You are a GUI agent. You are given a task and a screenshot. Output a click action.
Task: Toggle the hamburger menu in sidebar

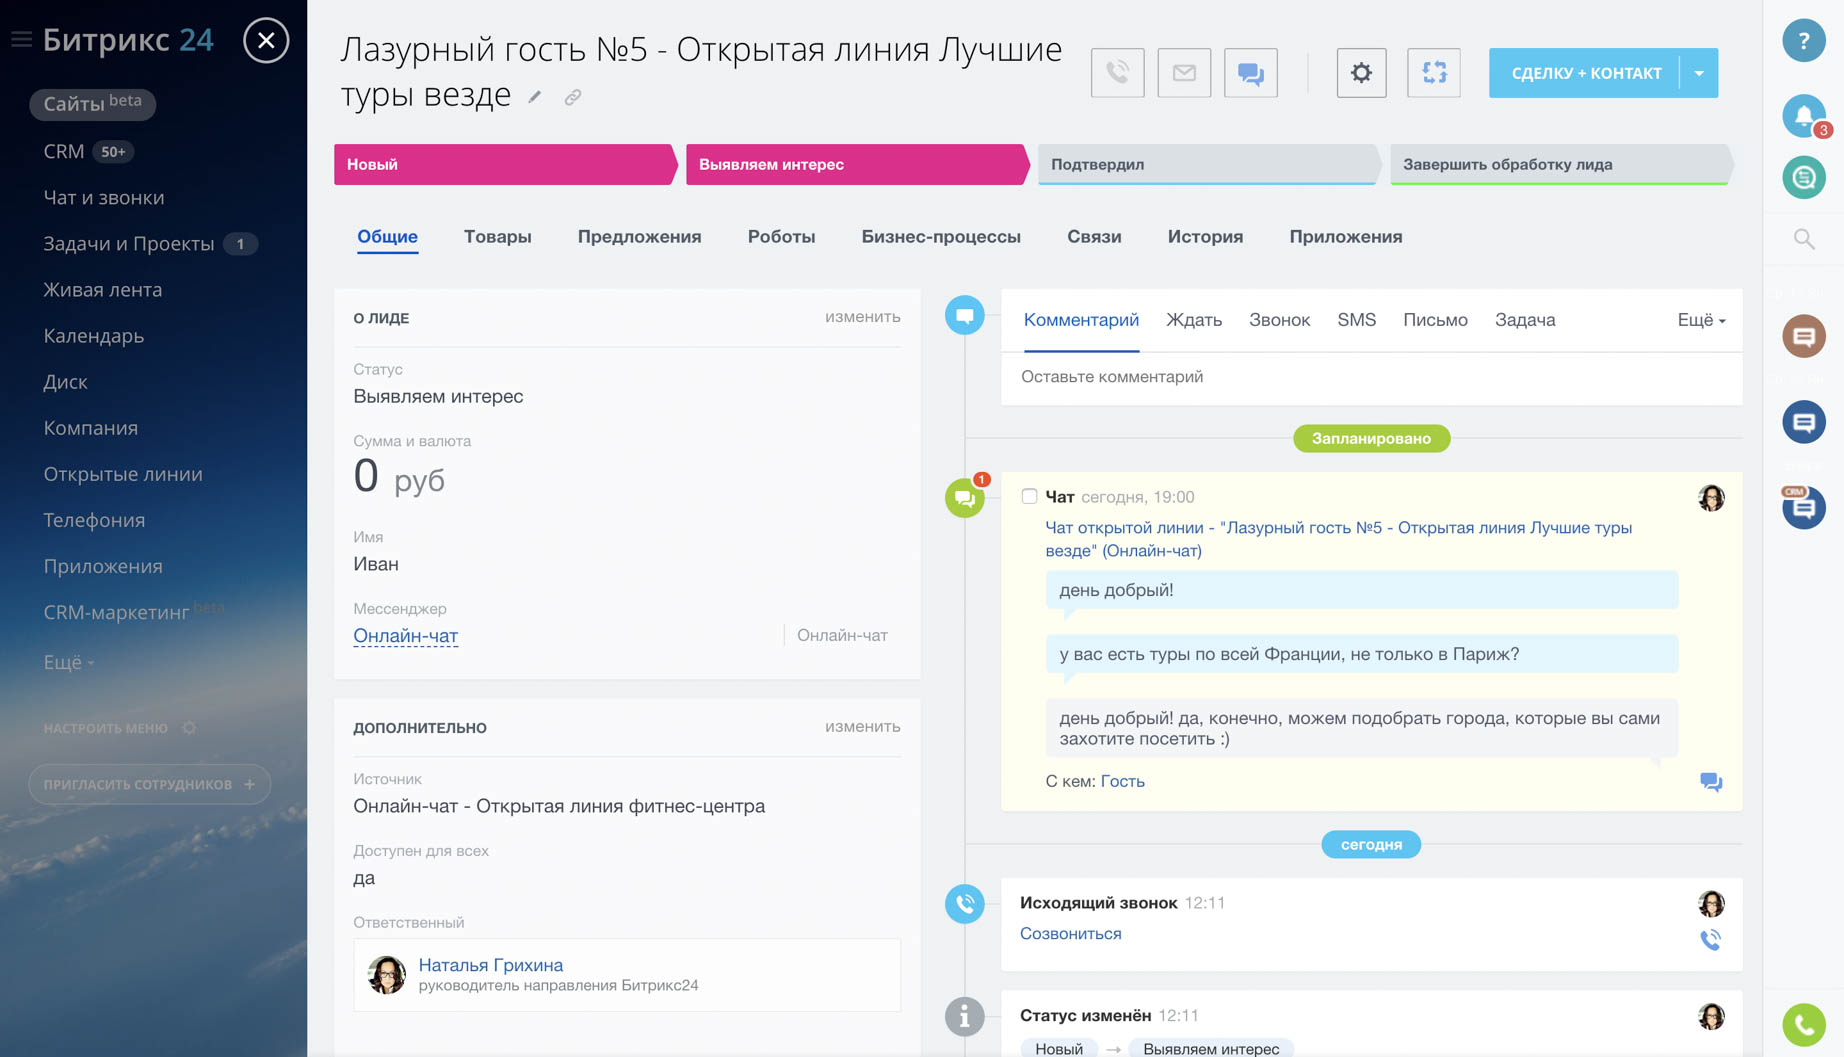[x=21, y=40]
